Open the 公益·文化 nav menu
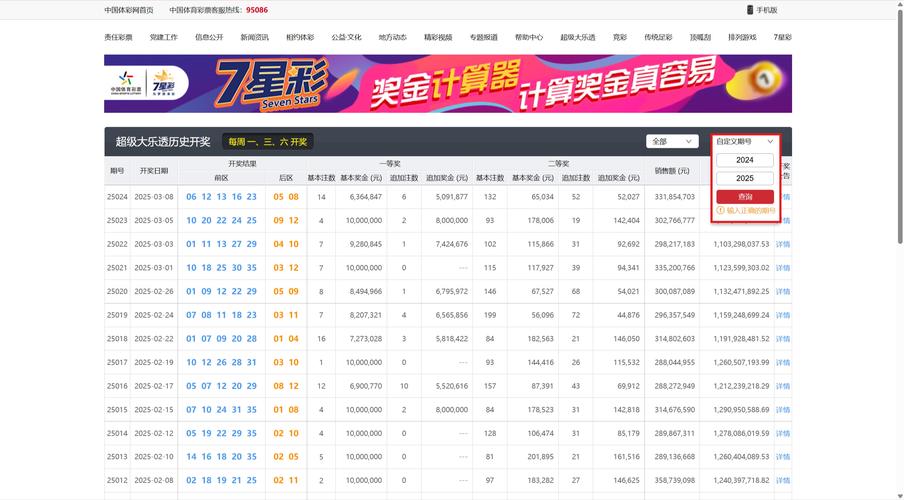 [346, 37]
